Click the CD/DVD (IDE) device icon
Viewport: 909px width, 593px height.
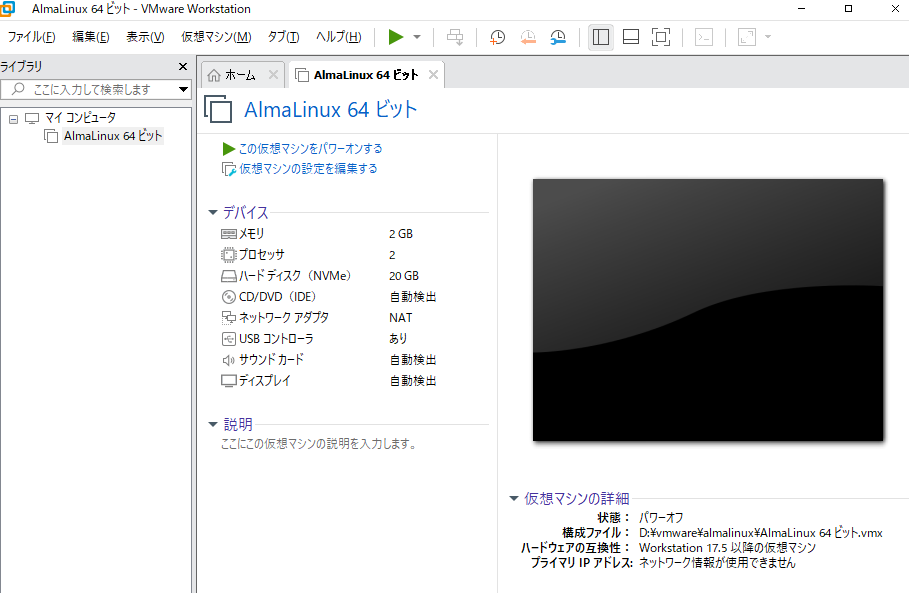coord(229,297)
